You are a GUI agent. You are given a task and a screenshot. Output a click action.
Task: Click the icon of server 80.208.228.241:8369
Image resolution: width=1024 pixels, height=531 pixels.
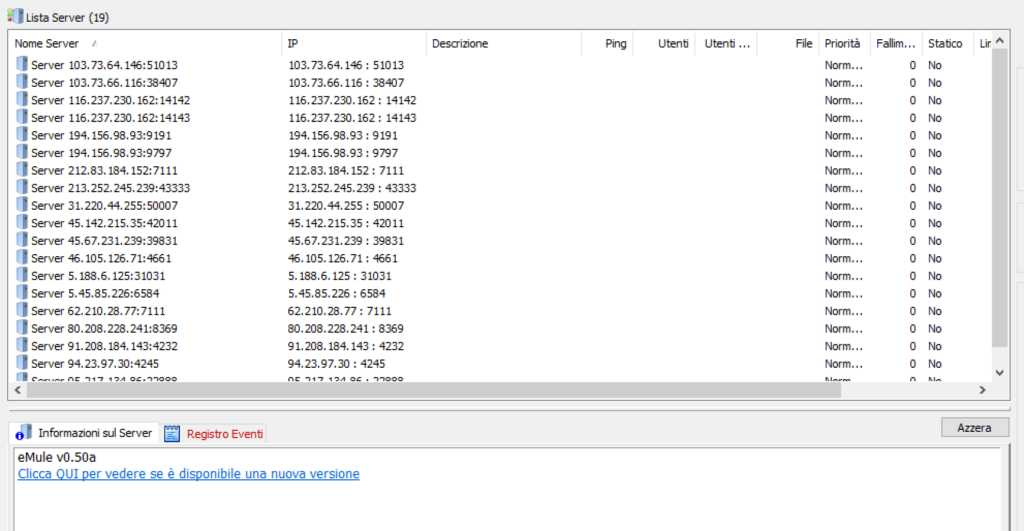click(22, 329)
